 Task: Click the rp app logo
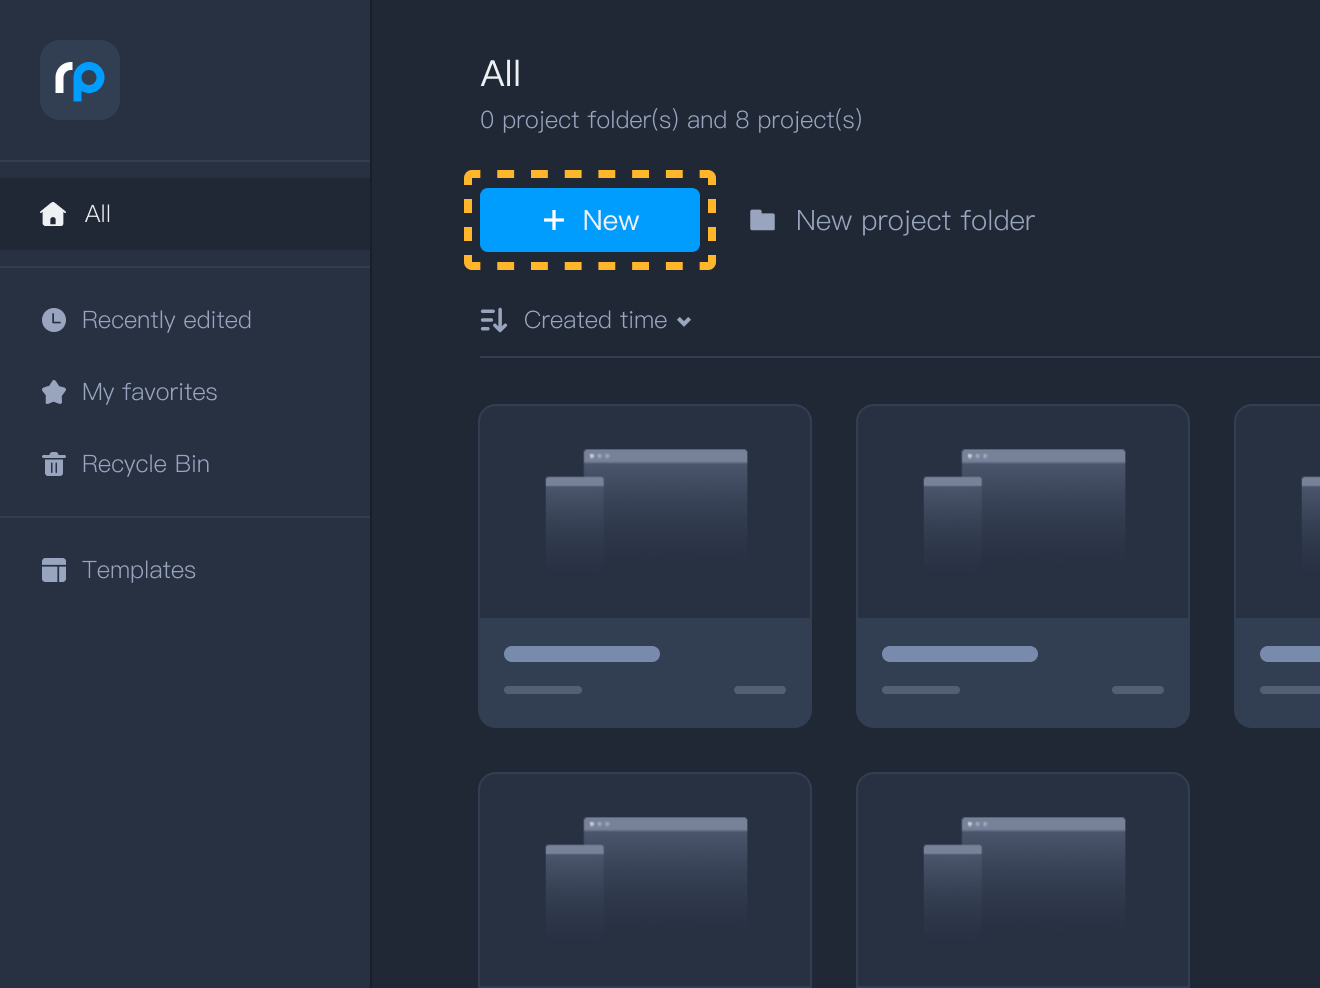pos(80,80)
